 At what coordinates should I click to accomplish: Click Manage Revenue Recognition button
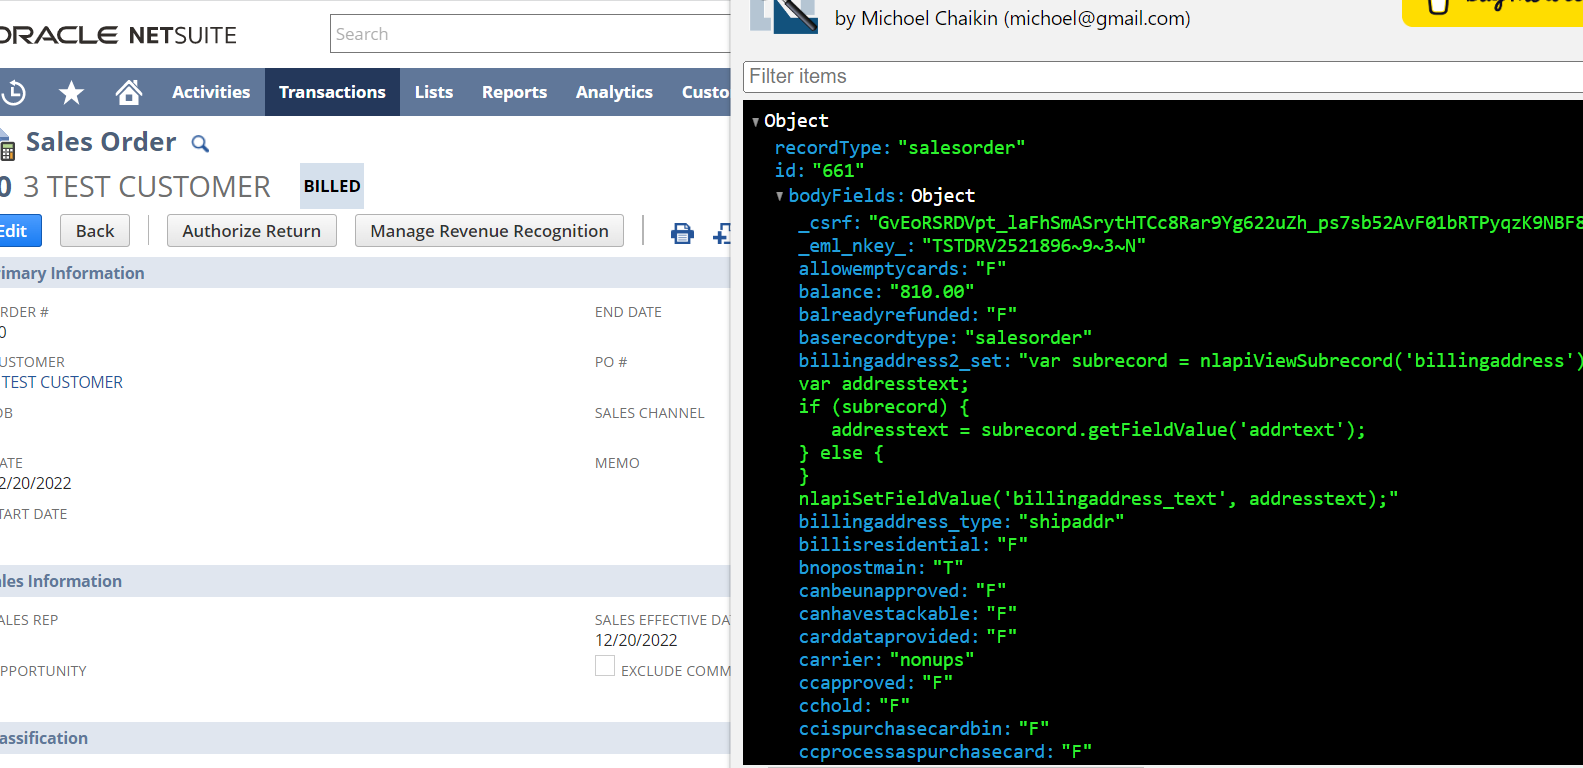pos(489,231)
